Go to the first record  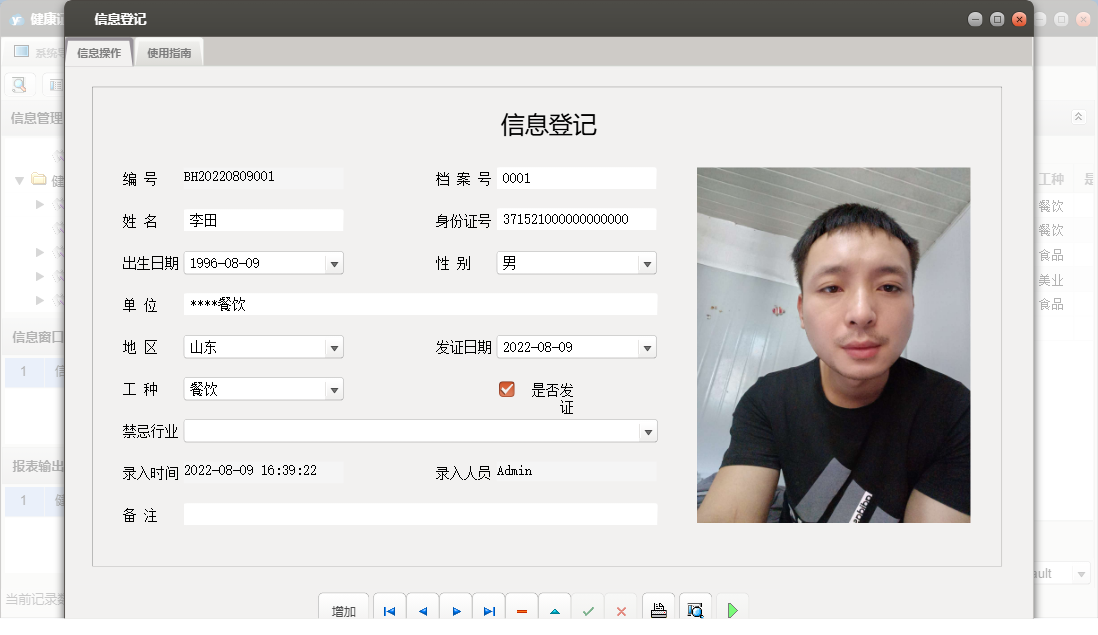pos(389,610)
